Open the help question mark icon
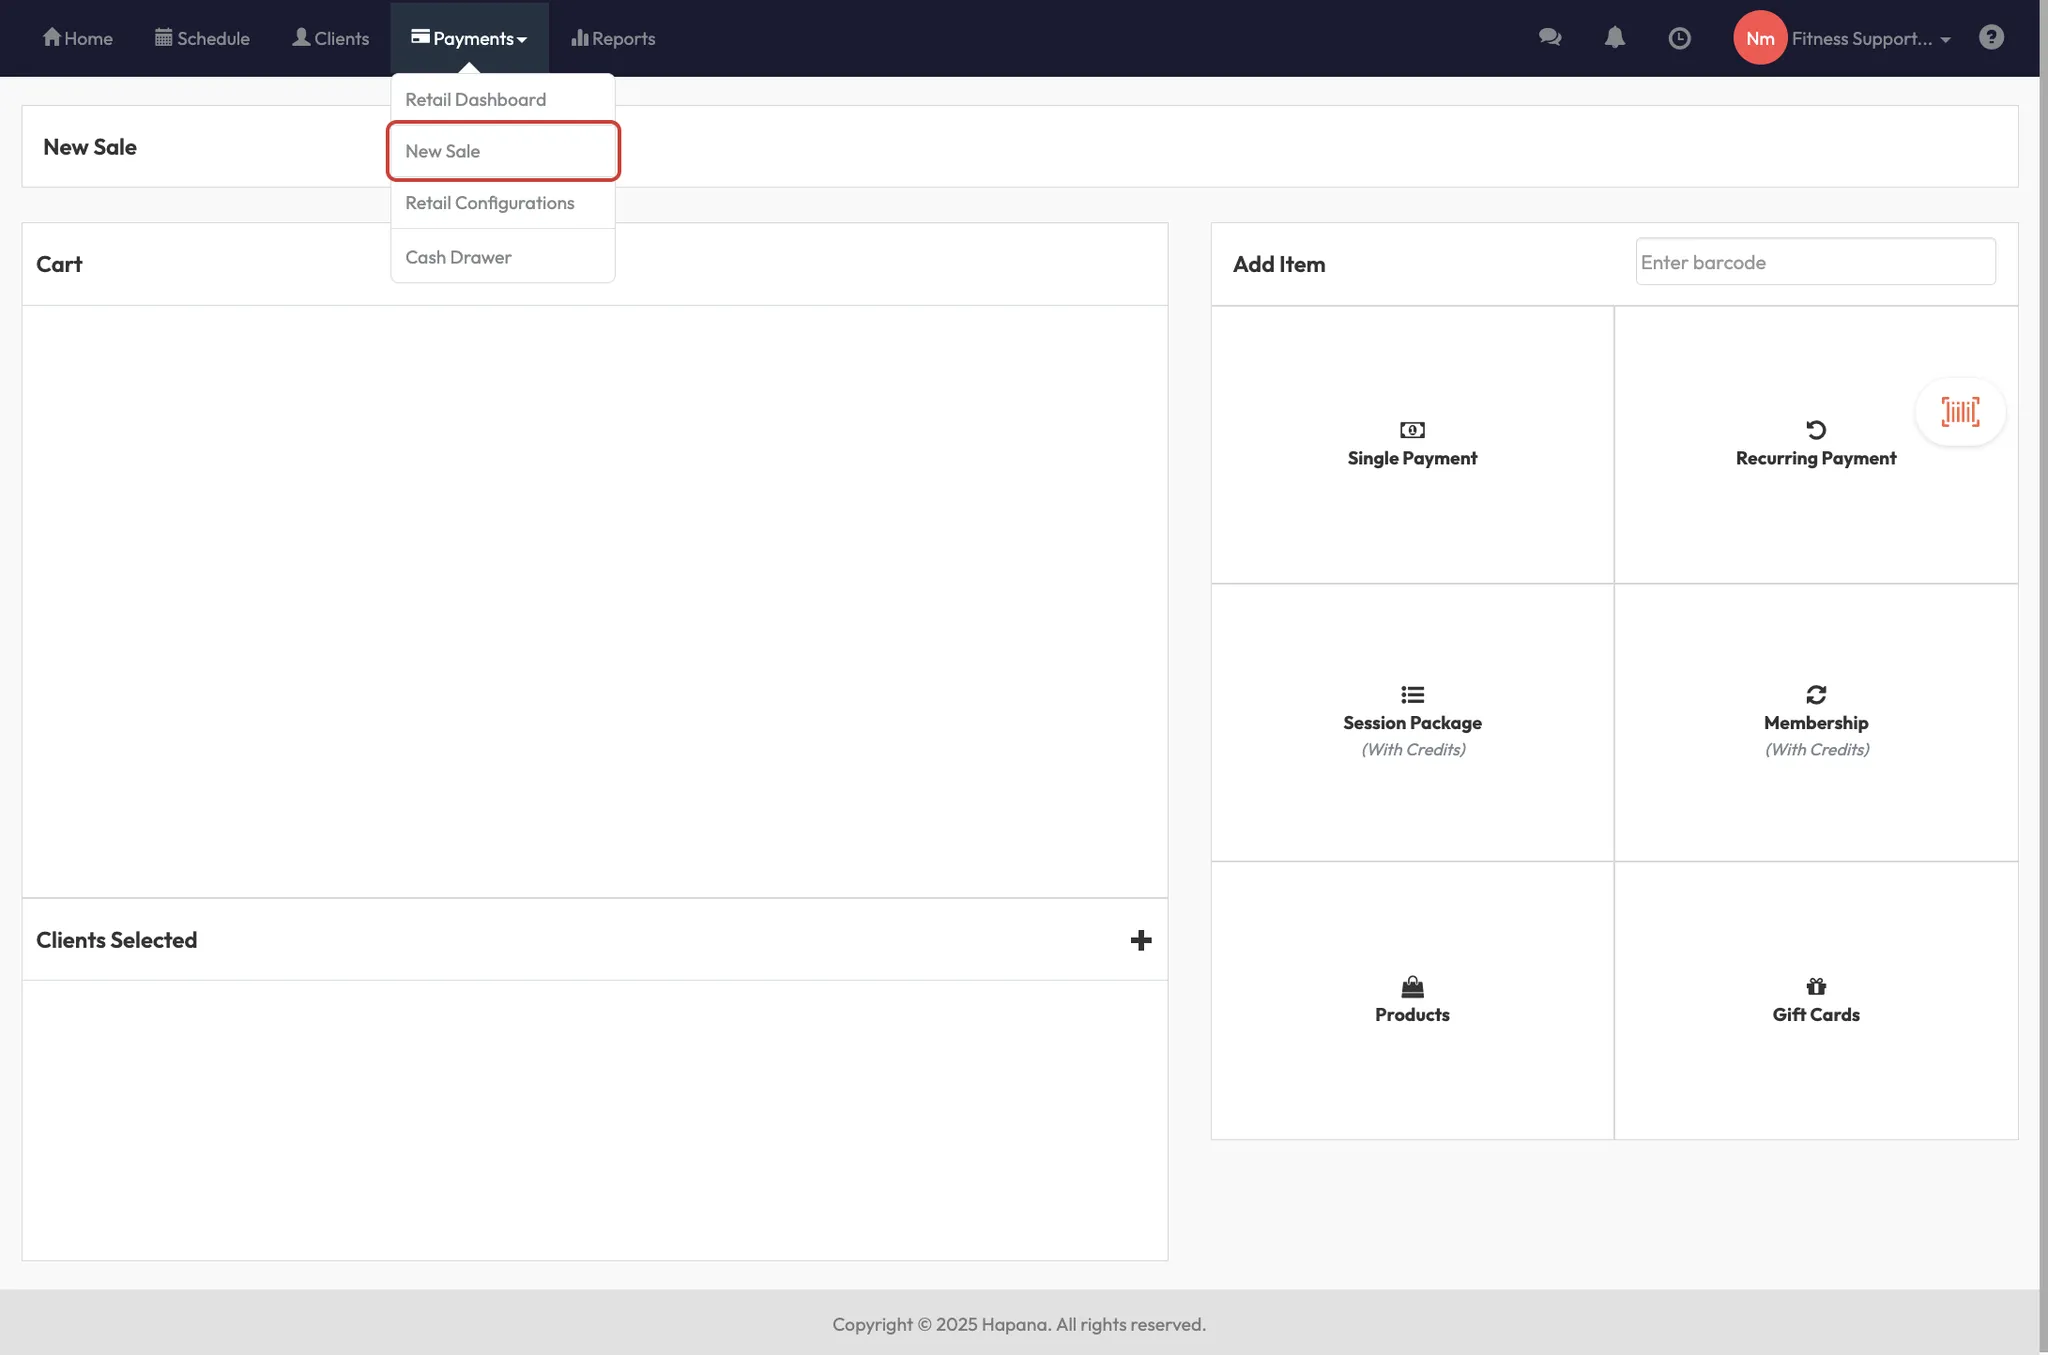This screenshot has height=1355, width=2048. coord(1991,37)
